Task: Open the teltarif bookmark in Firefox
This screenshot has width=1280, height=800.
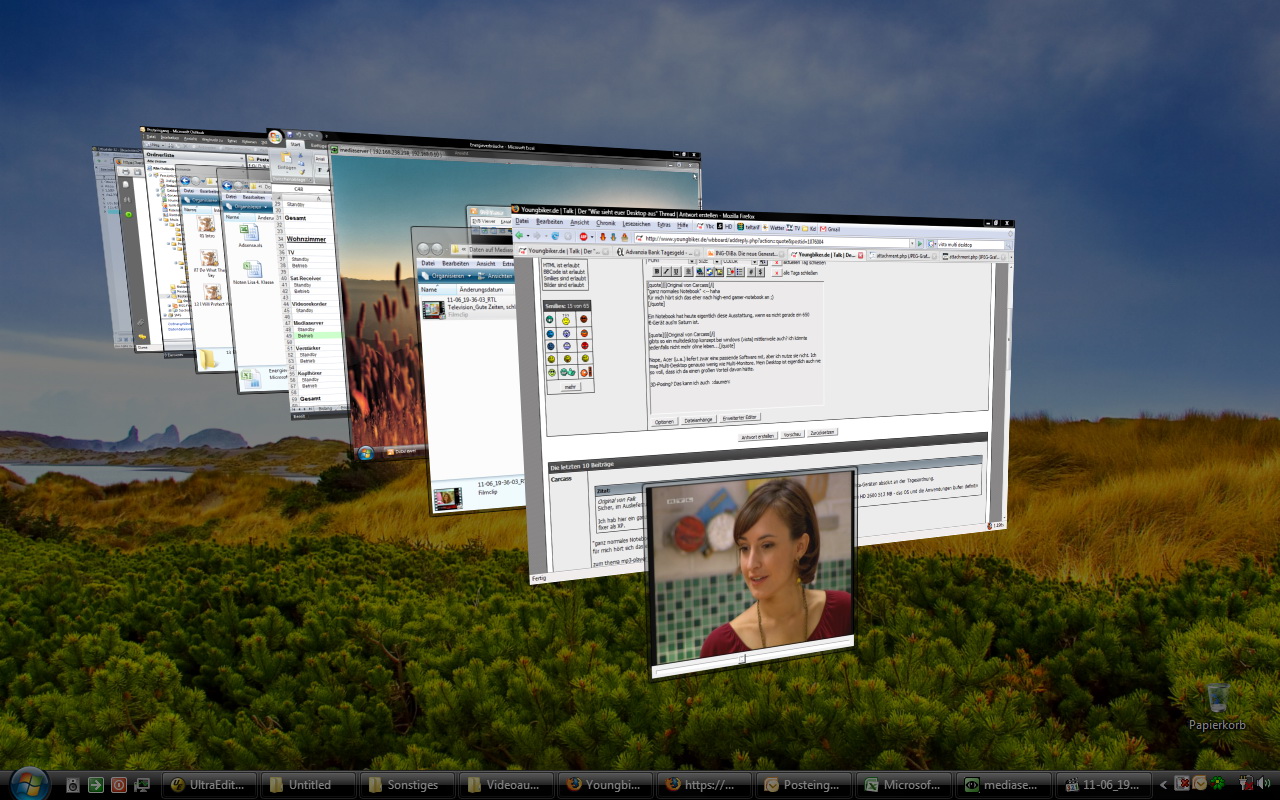Action: pyautogui.click(x=748, y=228)
